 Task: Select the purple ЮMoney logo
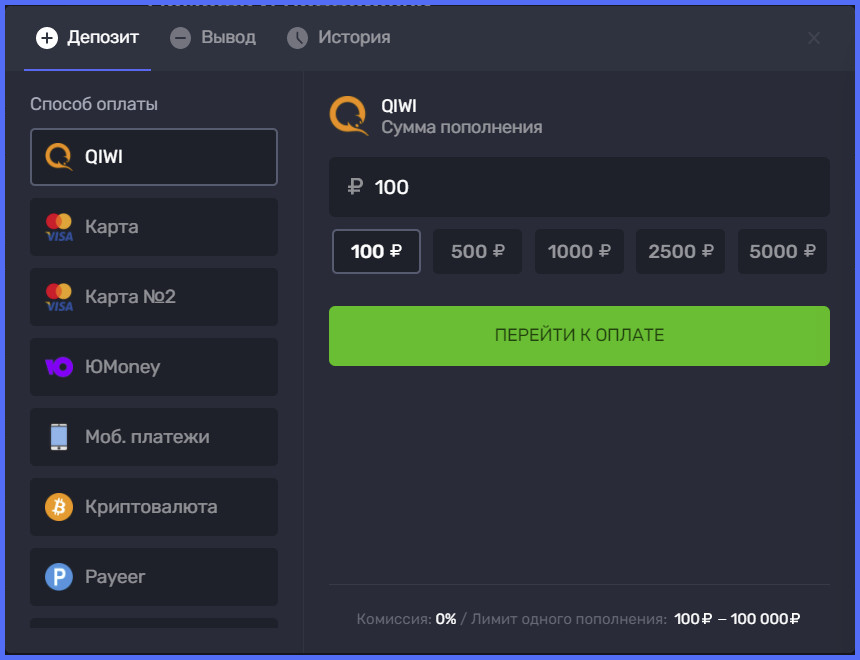pos(59,366)
